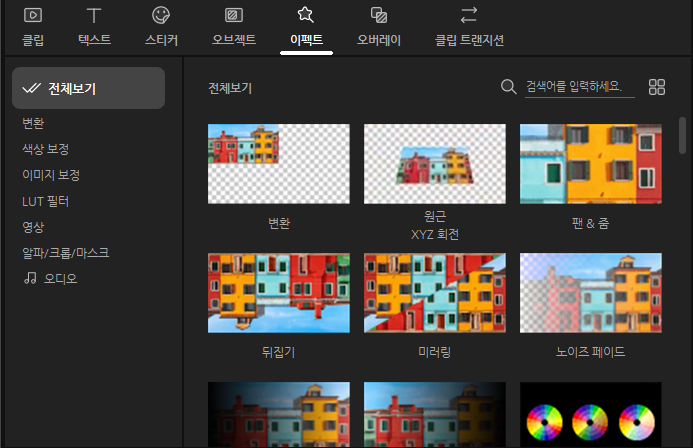Pick the color wheels effect thumbnail
The image size is (693, 448).
591,415
